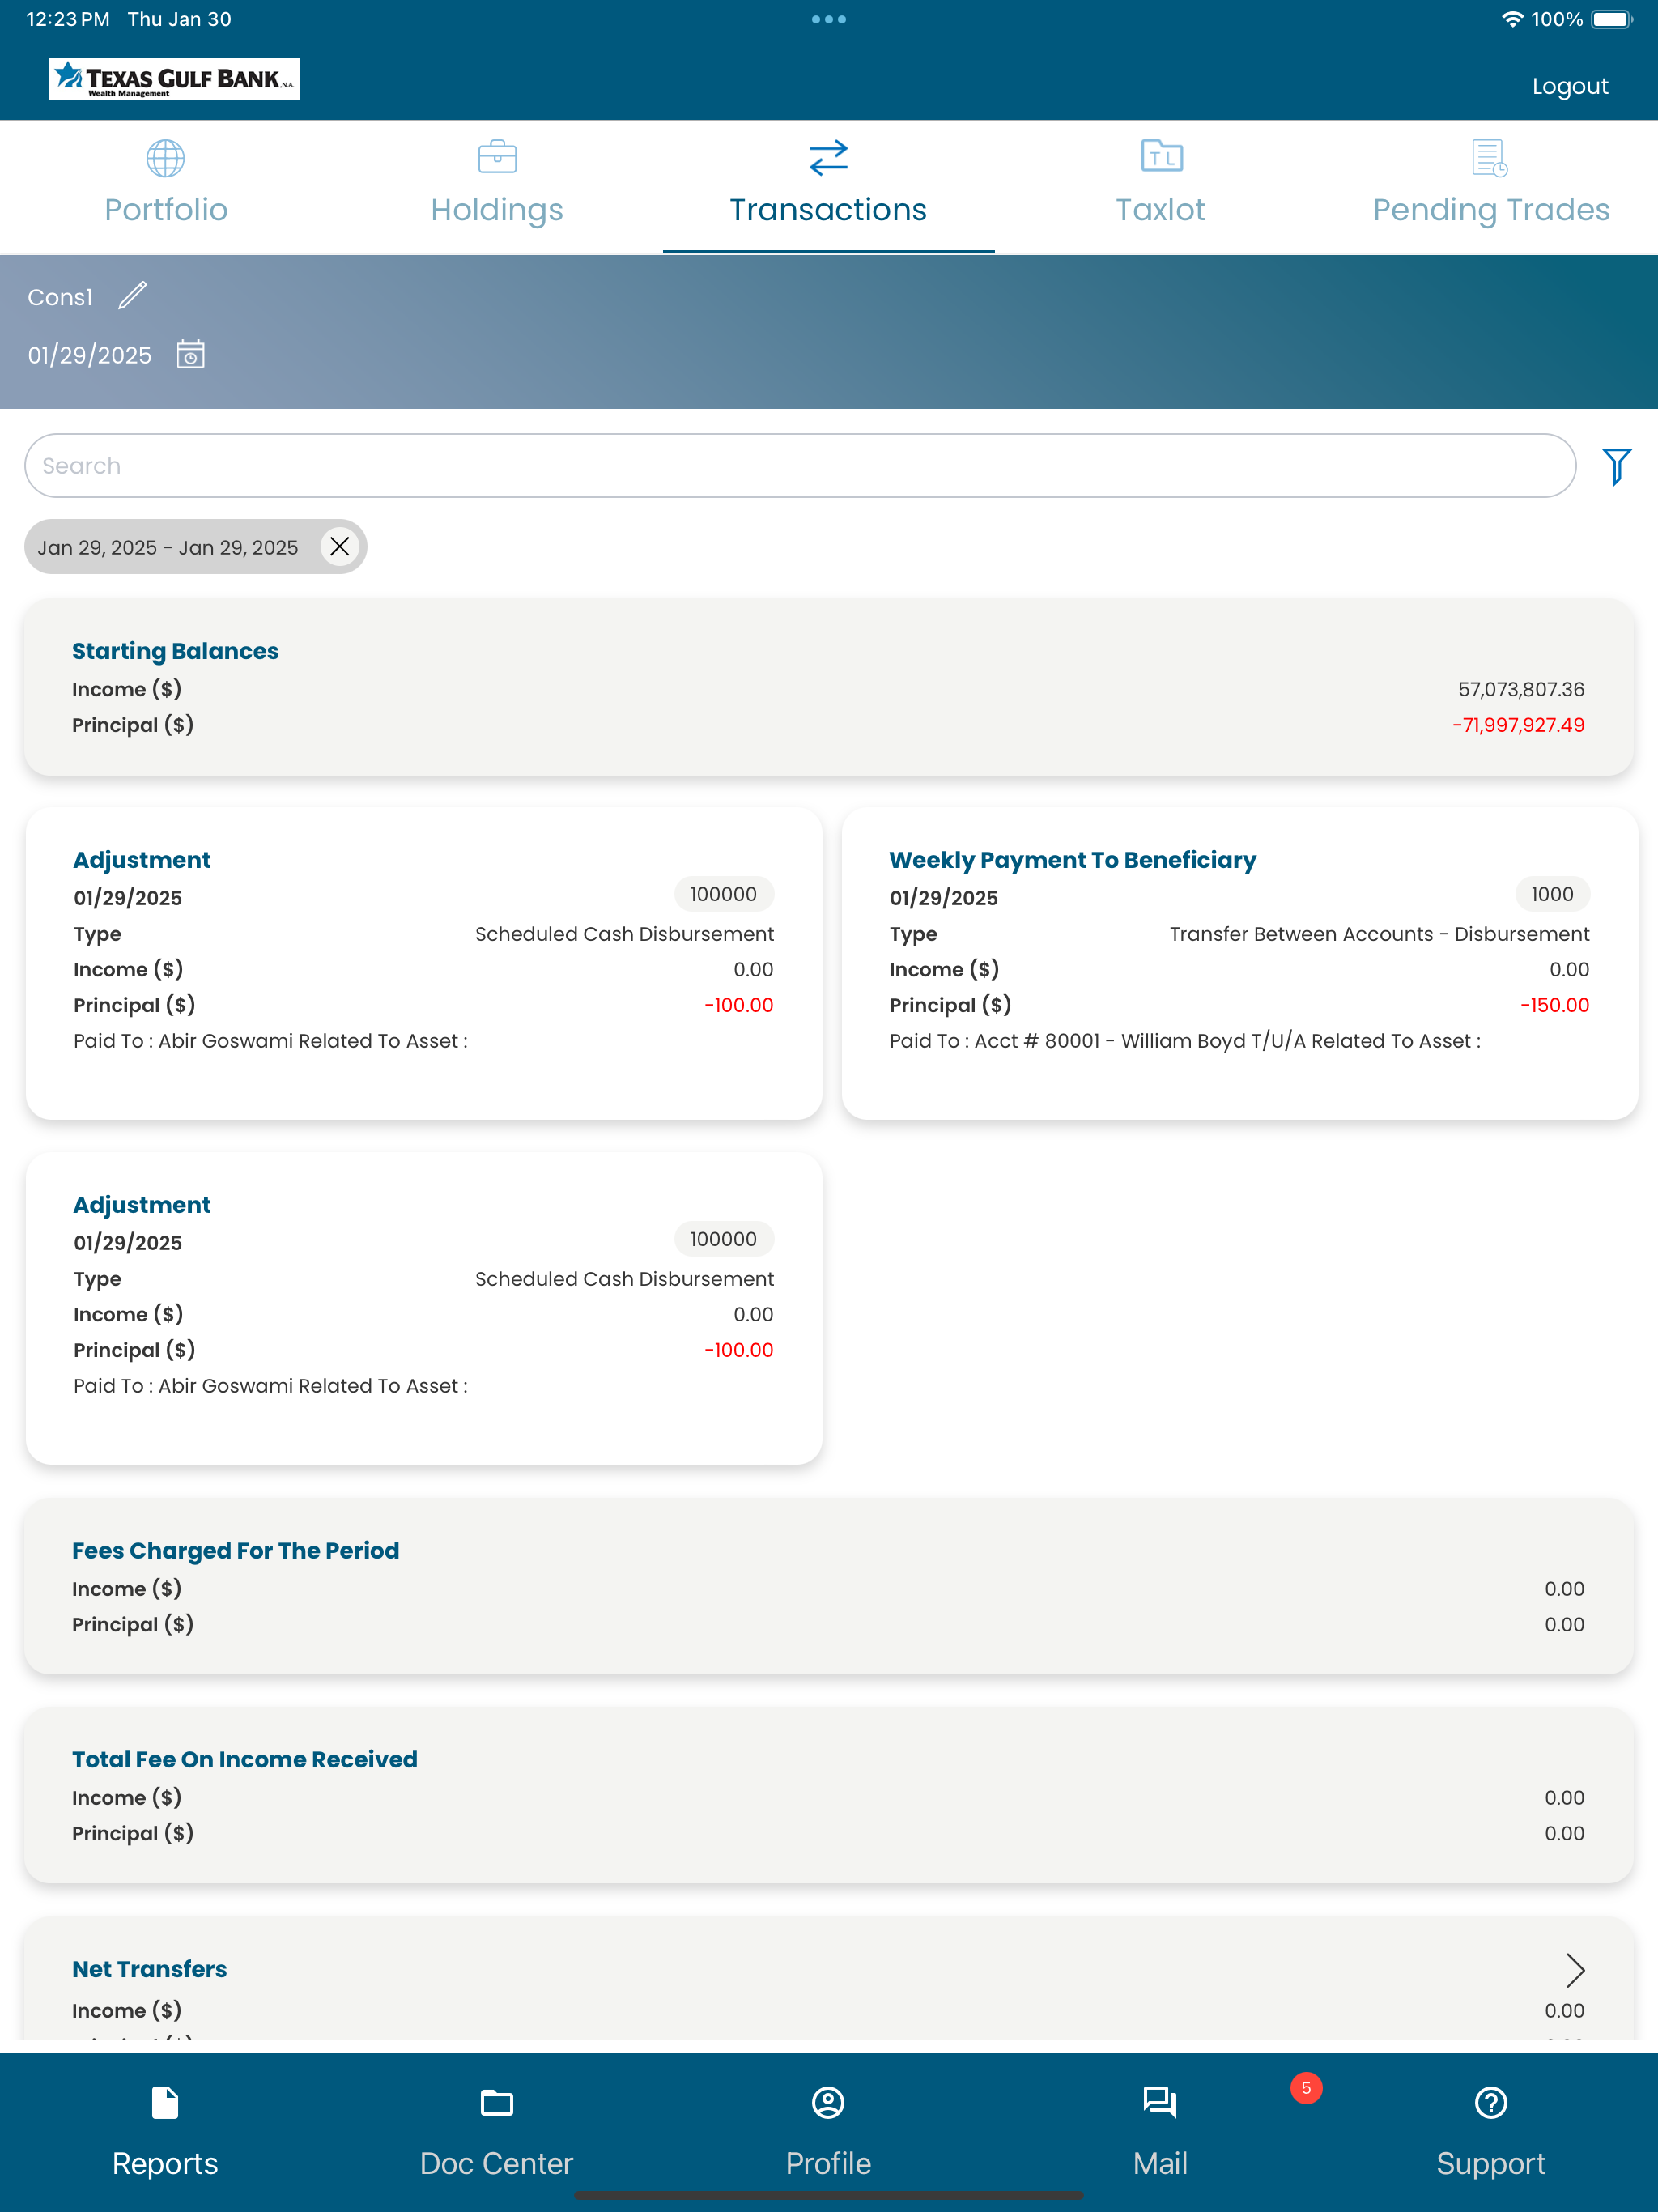This screenshot has width=1658, height=2212.
Task: Open the Portfolio globe icon
Action: coord(166,157)
